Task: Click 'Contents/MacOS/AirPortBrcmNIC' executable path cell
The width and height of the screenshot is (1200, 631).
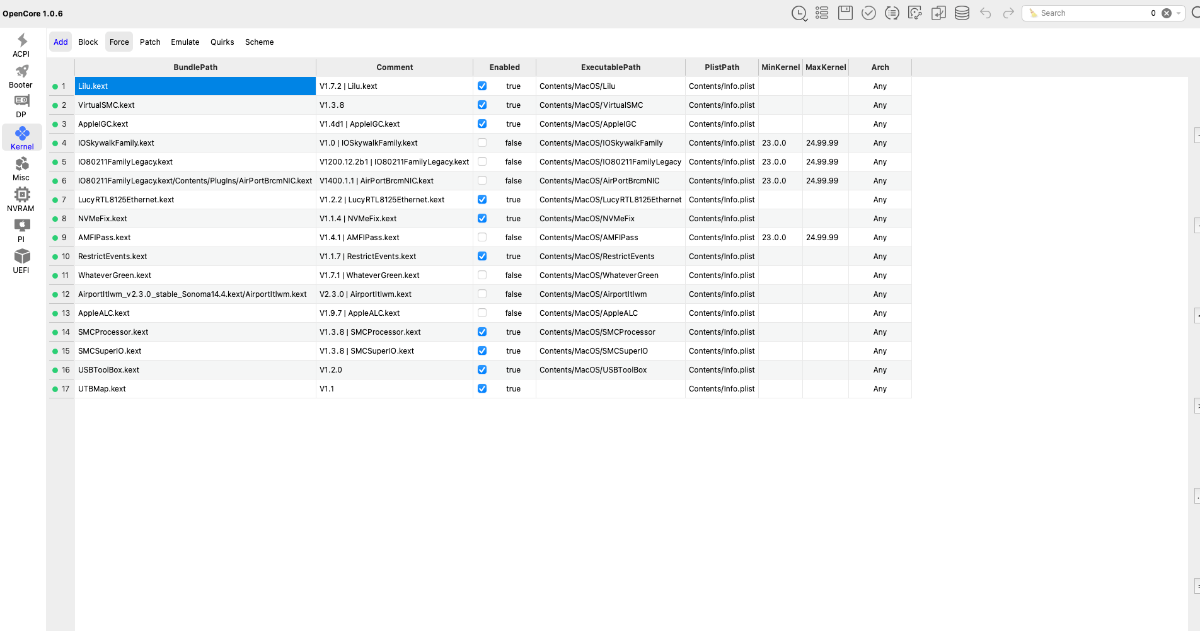Action: point(611,181)
